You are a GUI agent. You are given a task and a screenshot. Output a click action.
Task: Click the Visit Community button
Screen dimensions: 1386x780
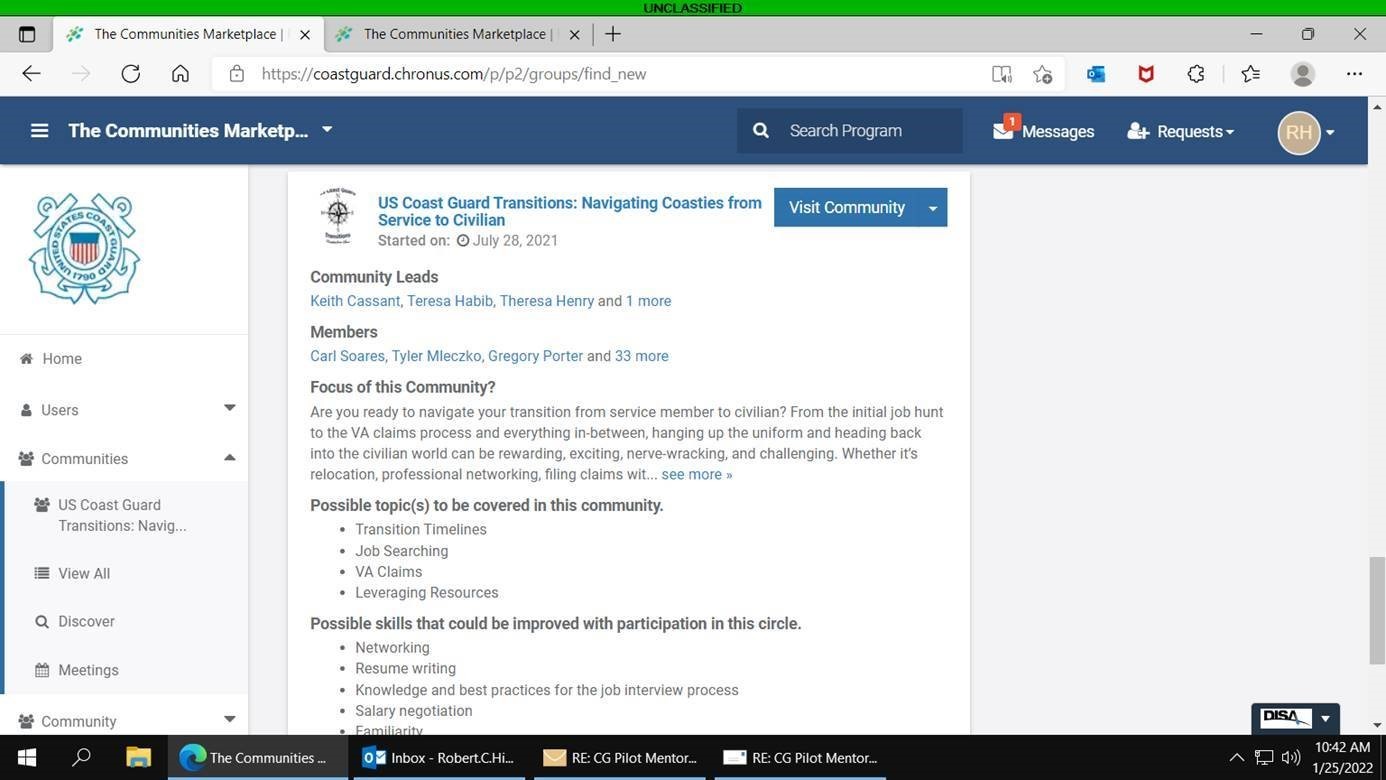(x=846, y=208)
